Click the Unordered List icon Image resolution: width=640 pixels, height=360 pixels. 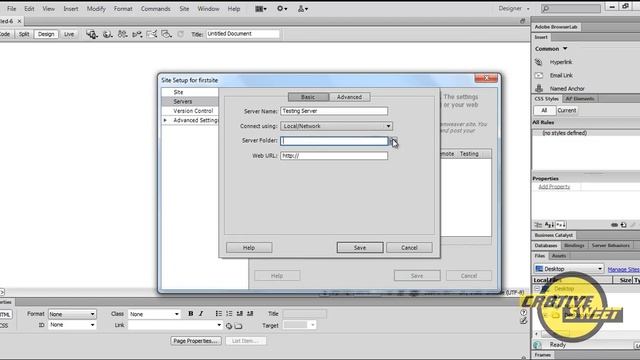click(219, 313)
